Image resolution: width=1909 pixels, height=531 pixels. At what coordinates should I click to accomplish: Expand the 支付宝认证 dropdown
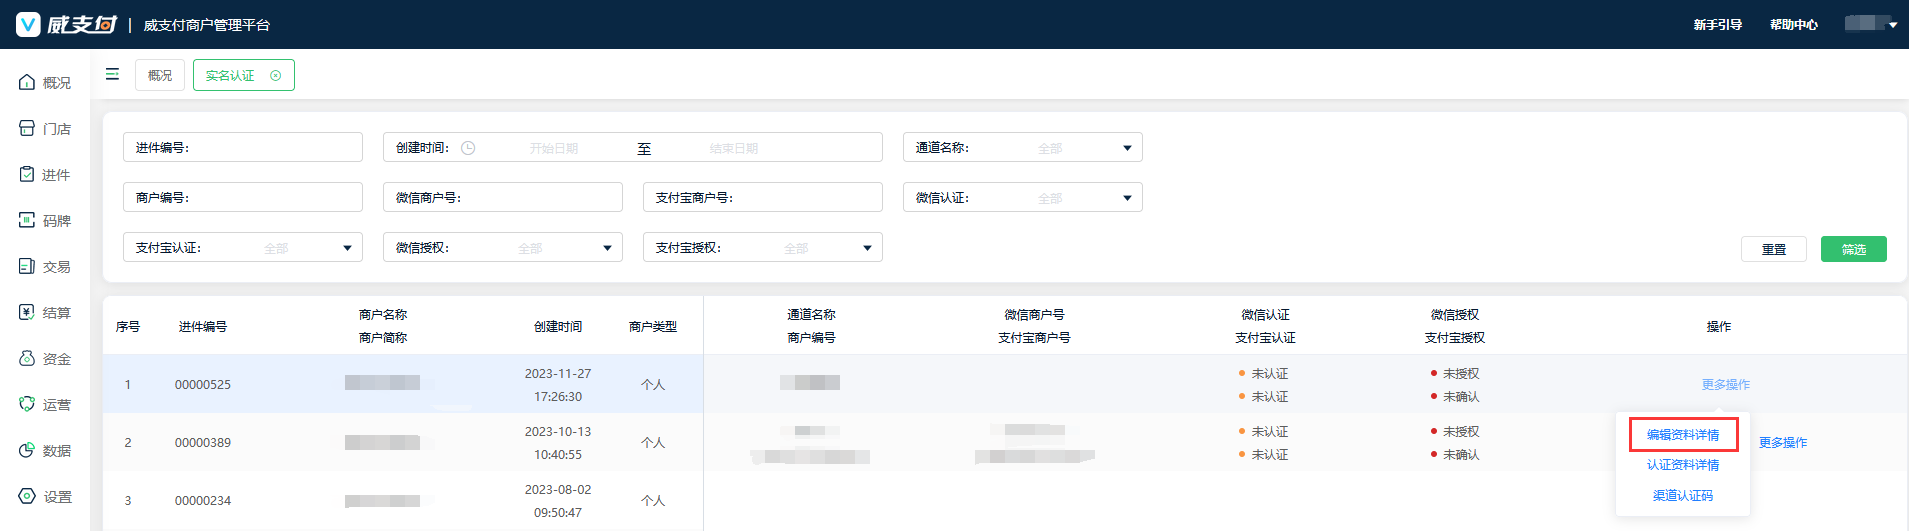[x=347, y=248]
